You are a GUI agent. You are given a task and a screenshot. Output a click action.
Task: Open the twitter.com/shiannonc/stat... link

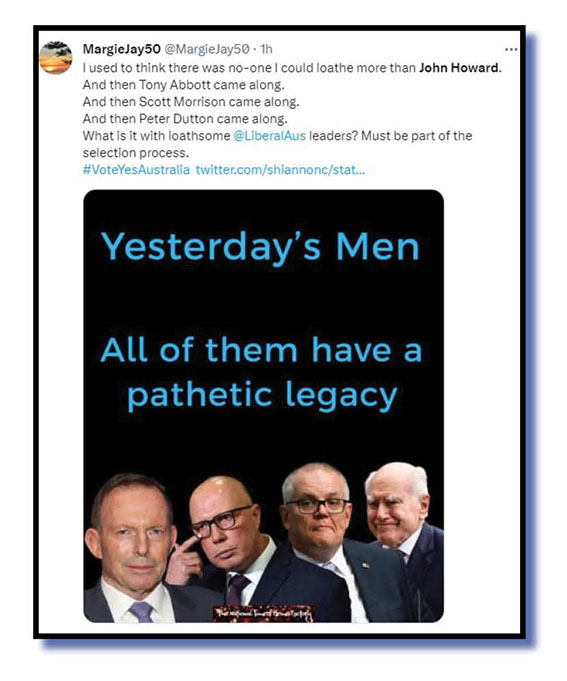[280, 169]
